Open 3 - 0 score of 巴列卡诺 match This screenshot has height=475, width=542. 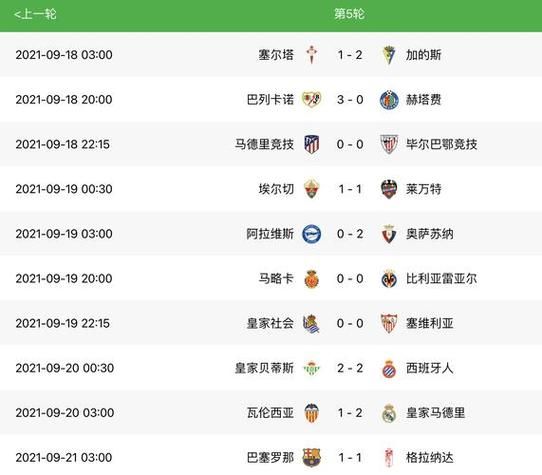pyautogui.click(x=350, y=100)
